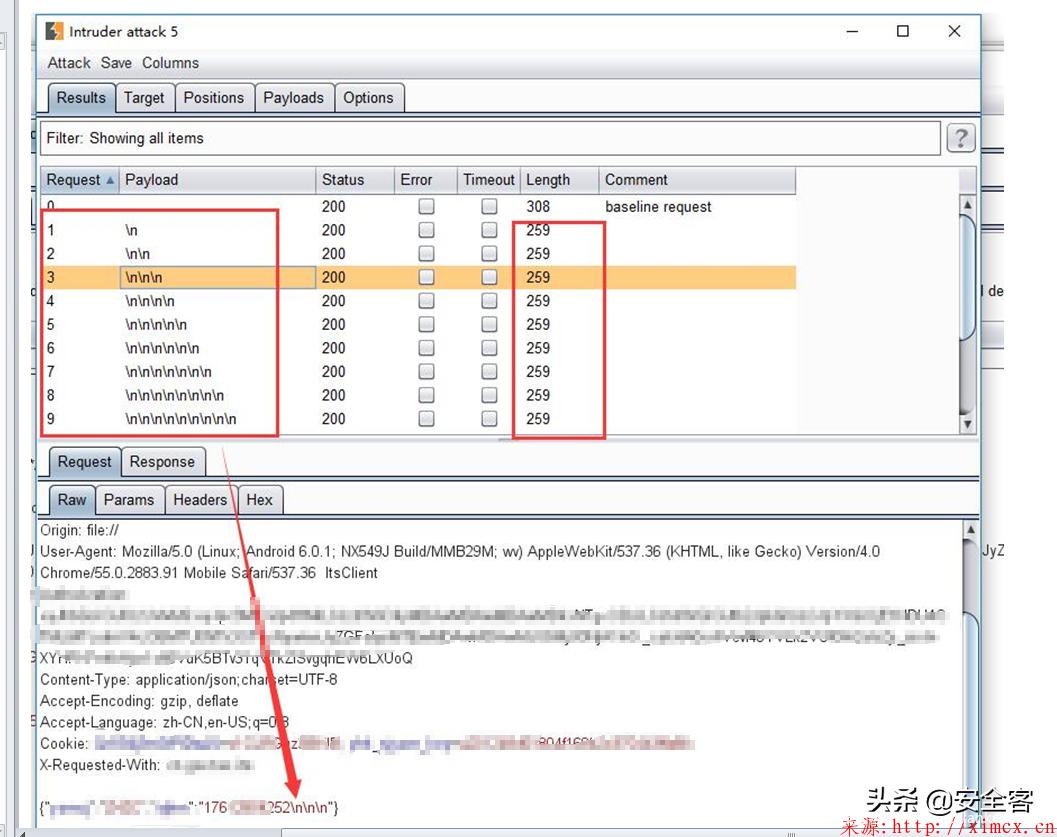Screen dimensions: 1057x837
Task: Sort by the Comment column header
Action: coord(697,180)
